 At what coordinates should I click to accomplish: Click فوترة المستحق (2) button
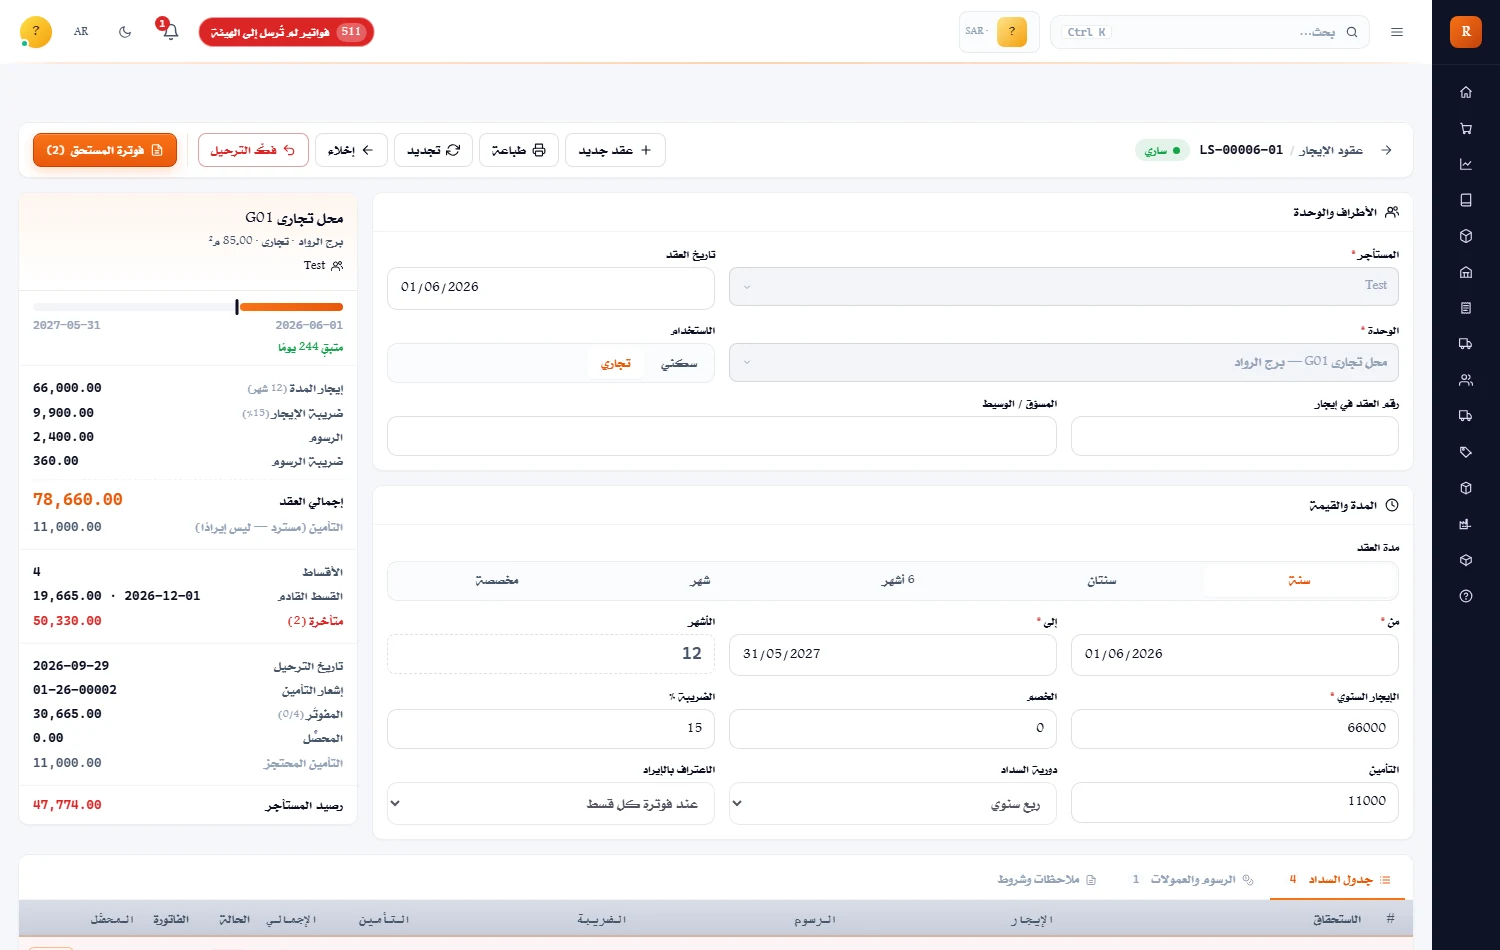pyautogui.click(x=105, y=150)
